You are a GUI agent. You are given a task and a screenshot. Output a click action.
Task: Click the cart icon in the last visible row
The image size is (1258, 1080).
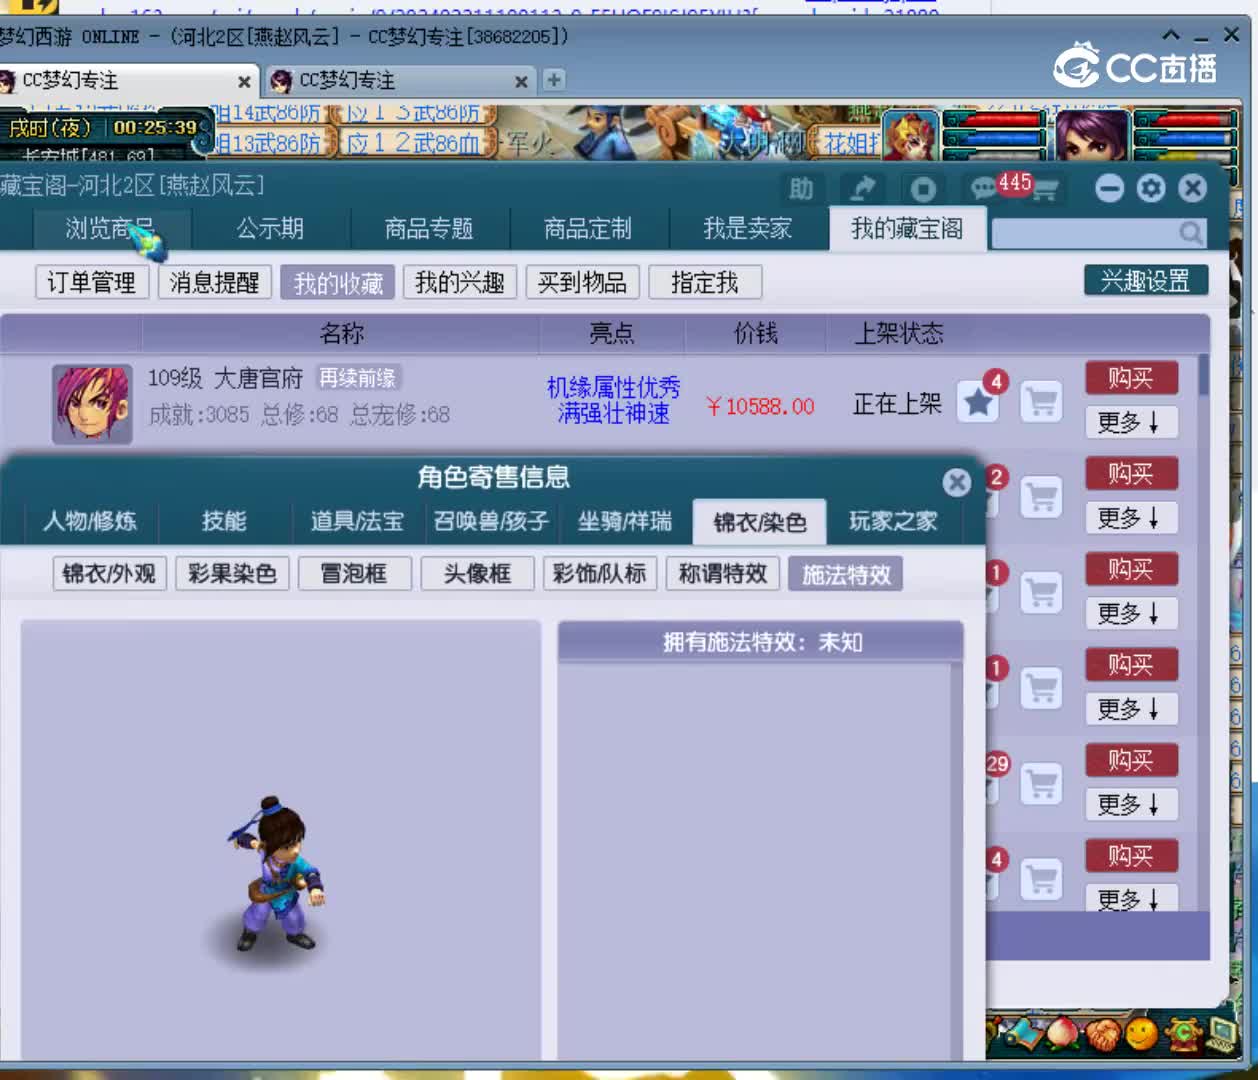[x=1041, y=880]
